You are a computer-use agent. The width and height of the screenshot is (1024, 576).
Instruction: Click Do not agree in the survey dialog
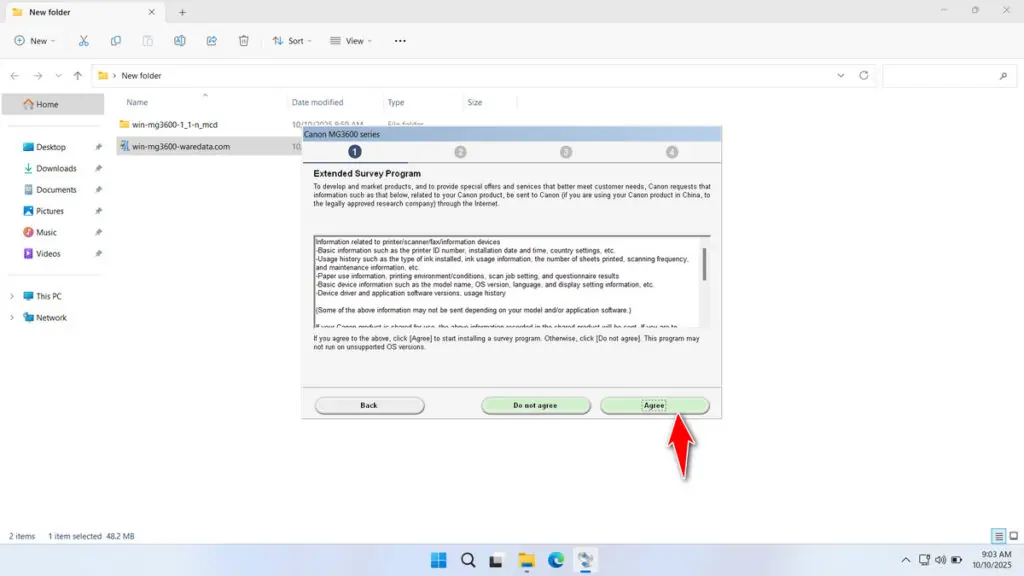[536, 405]
